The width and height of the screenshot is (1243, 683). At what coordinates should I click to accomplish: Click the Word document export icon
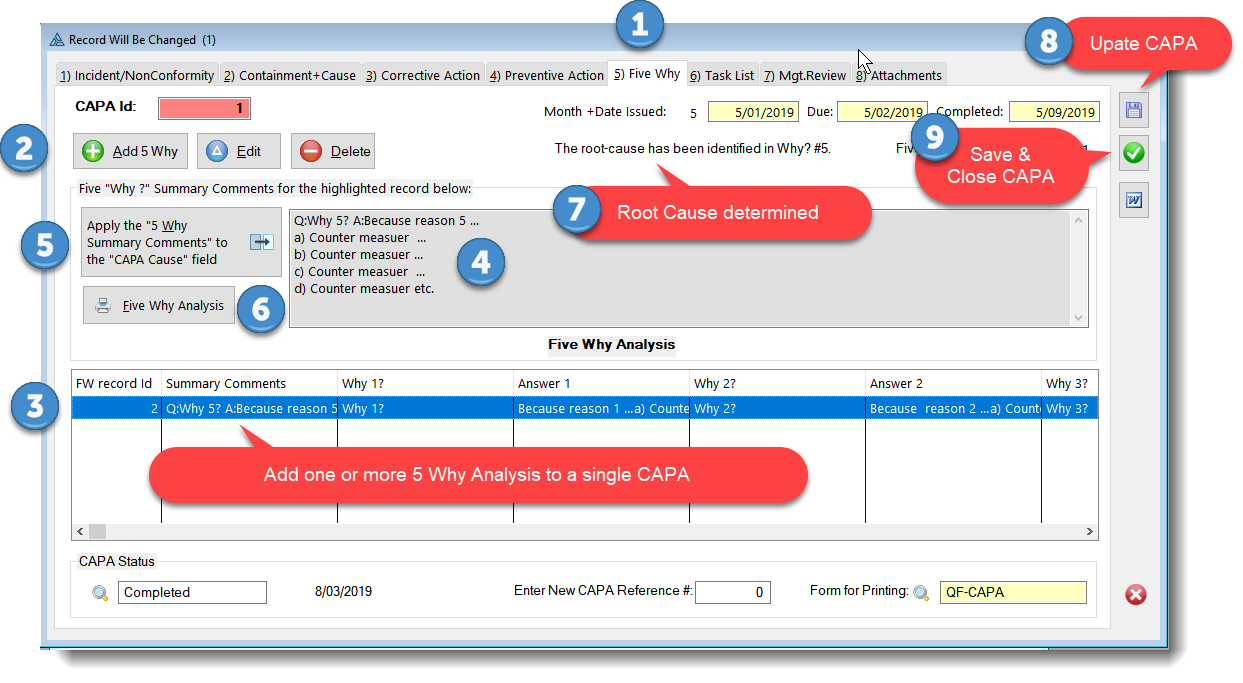click(x=1134, y=200)
